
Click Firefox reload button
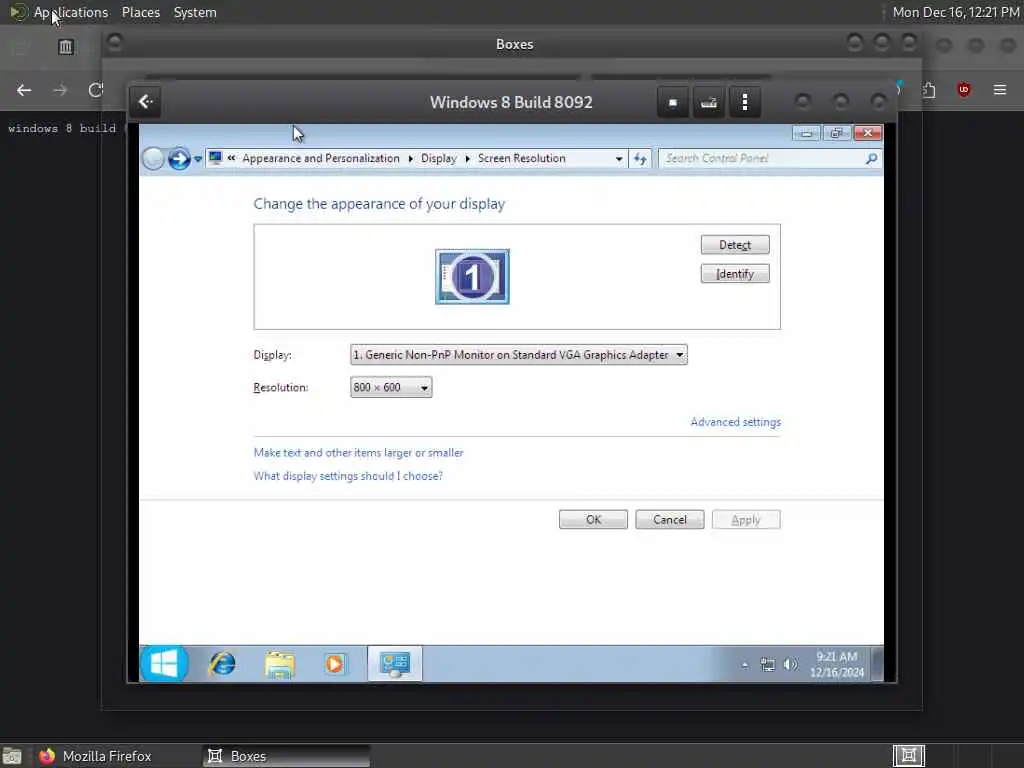coord(96,90)
